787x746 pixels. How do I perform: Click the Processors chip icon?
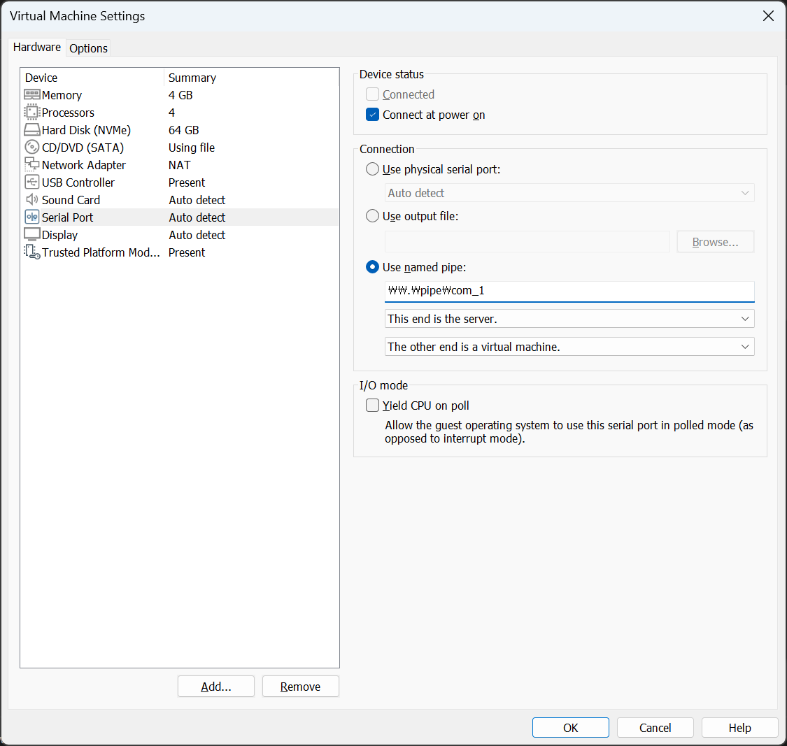click(x=32, y=113)
